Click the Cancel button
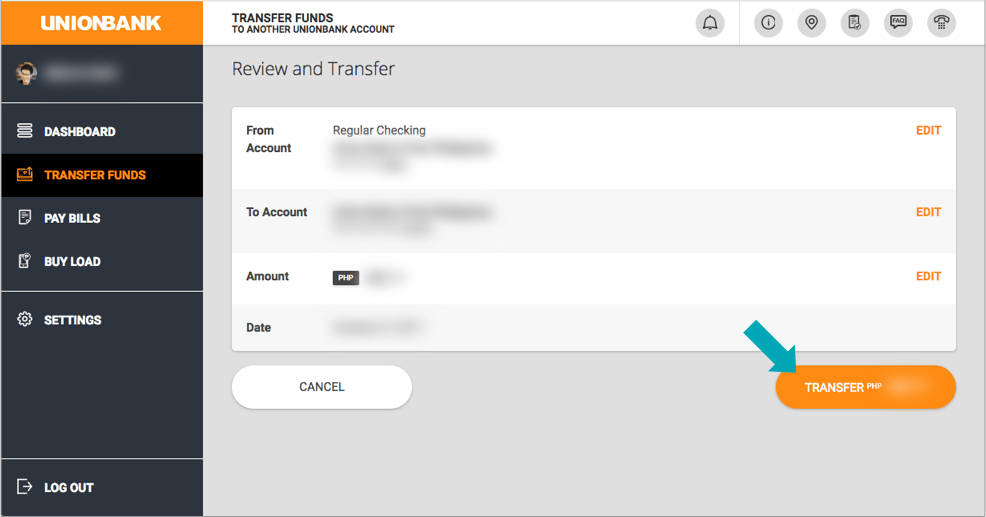 [322, 387]
